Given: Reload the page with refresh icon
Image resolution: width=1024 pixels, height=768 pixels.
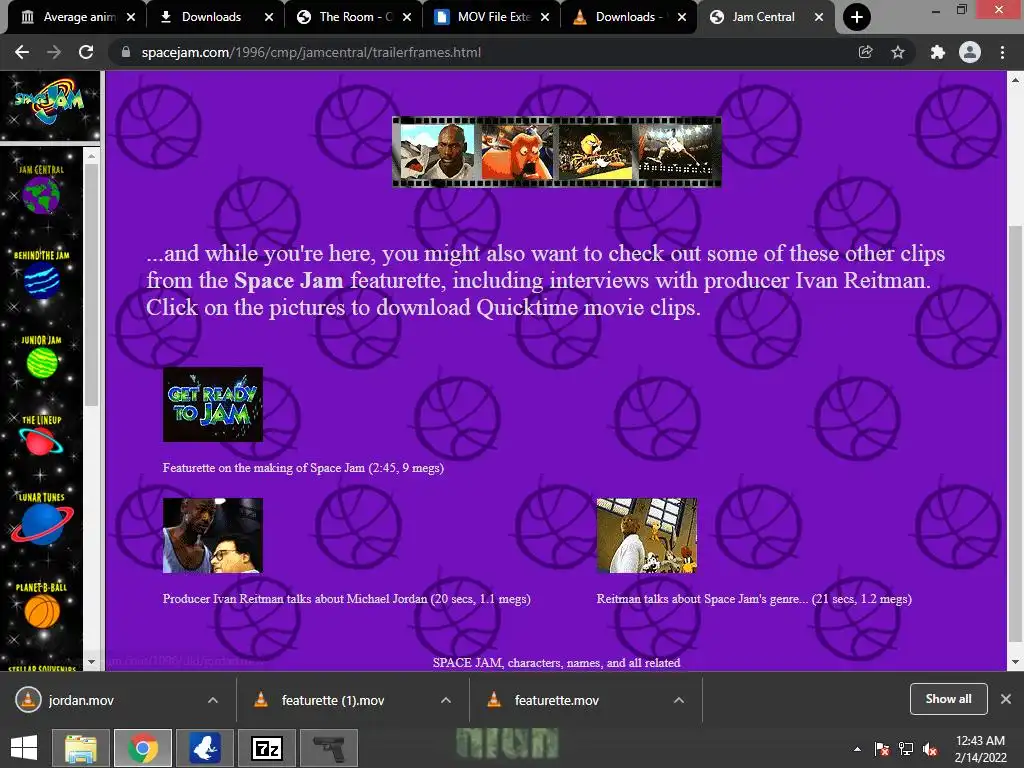Looking at the screenshot, I should pos(86,52).
